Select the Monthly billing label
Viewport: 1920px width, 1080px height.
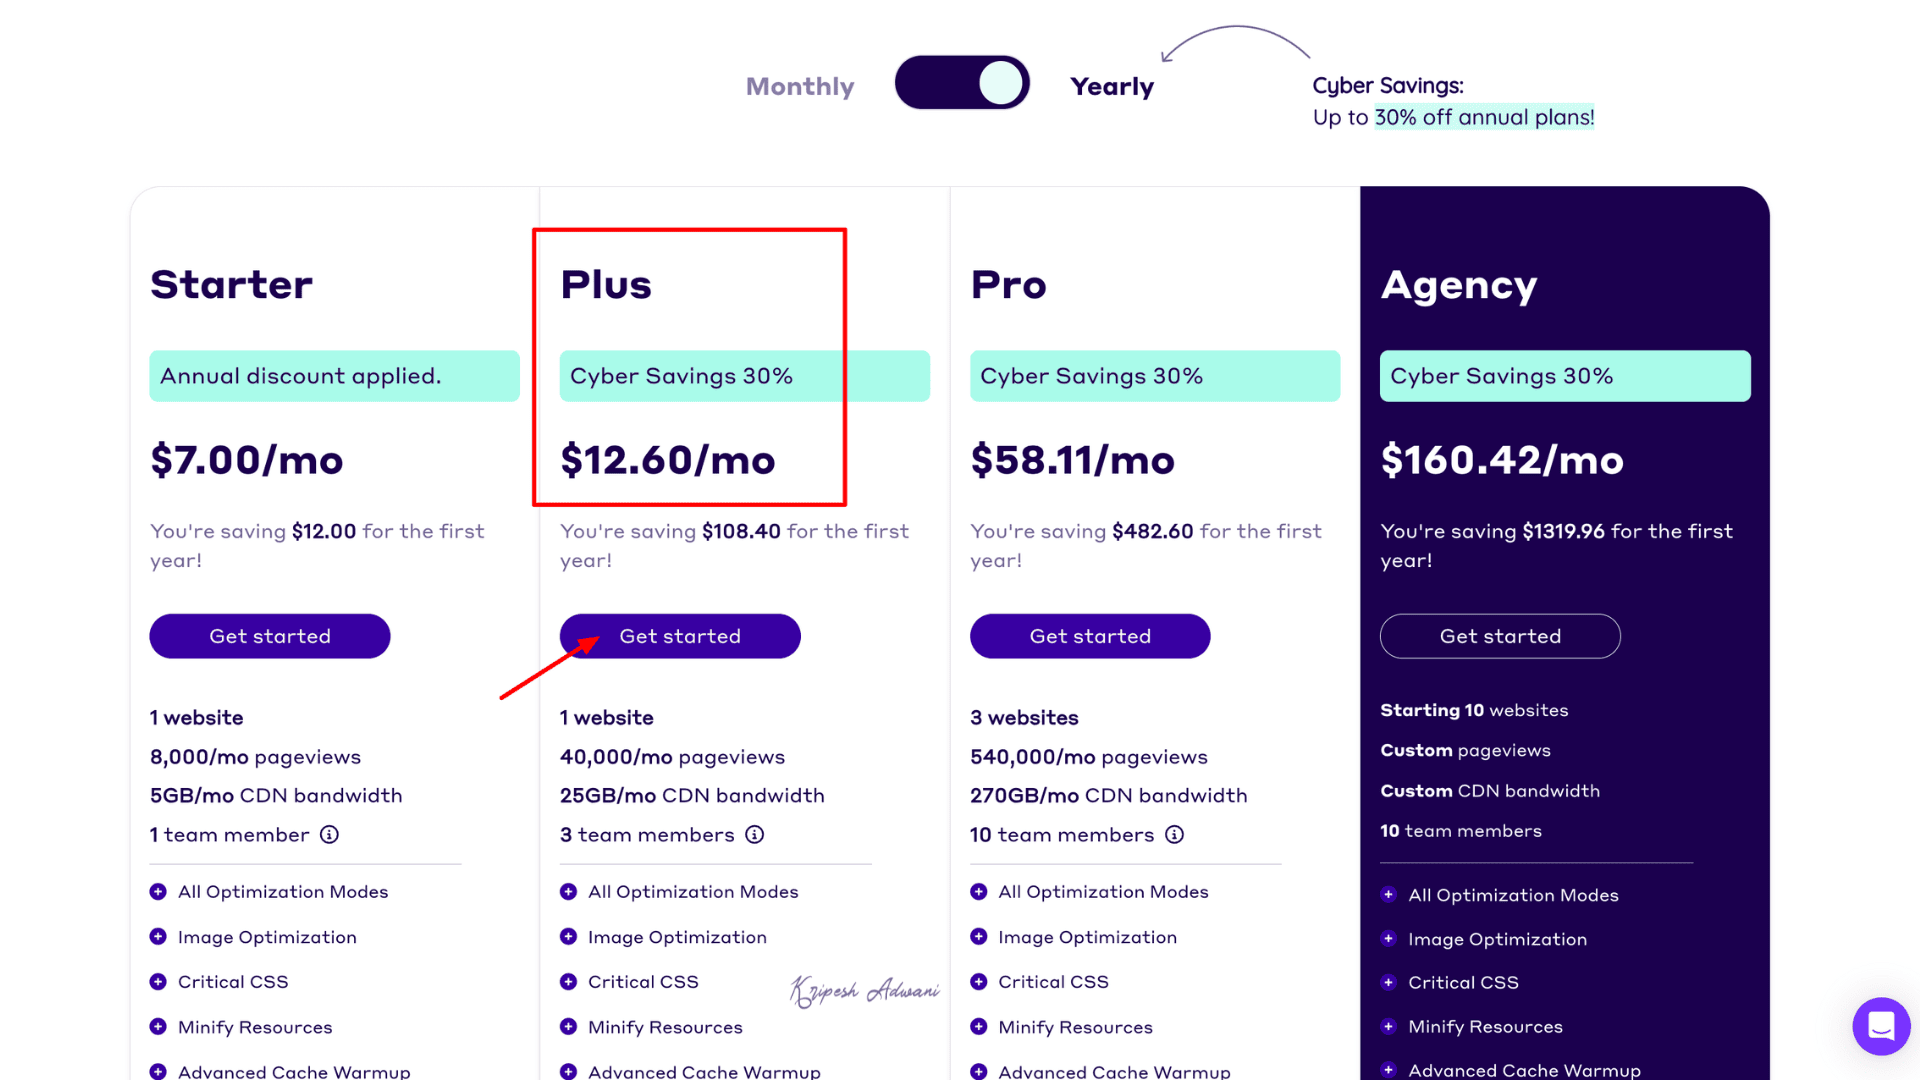point(800,87)
